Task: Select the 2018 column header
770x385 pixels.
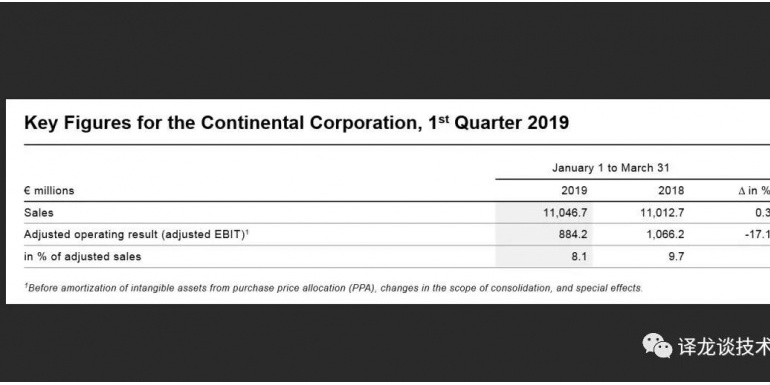Action: [x=671, y=191]
